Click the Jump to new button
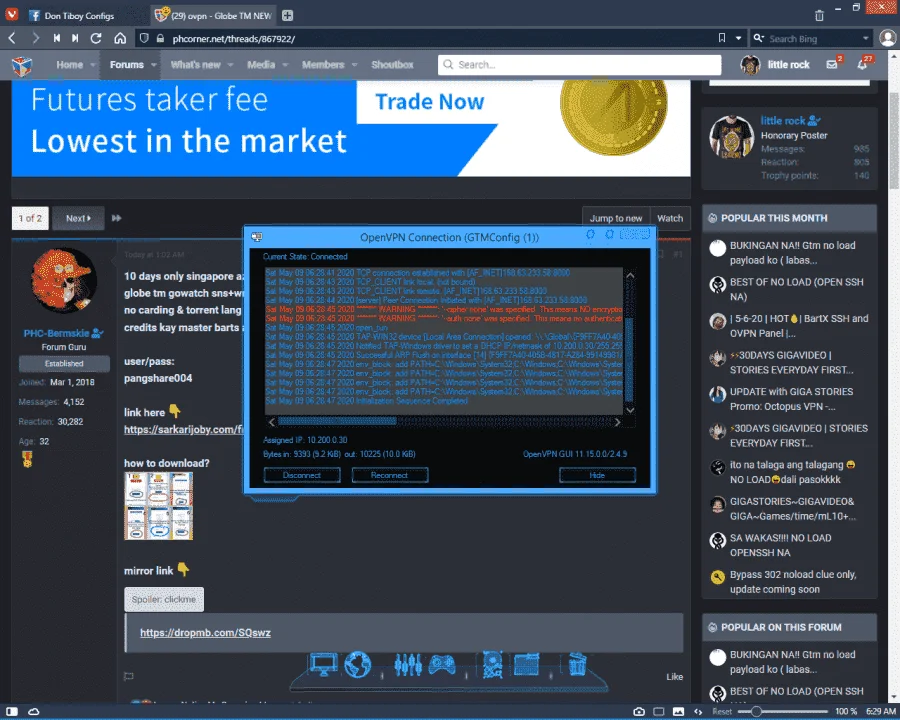This screenshot has height=720, width=900. pos(616,218)
